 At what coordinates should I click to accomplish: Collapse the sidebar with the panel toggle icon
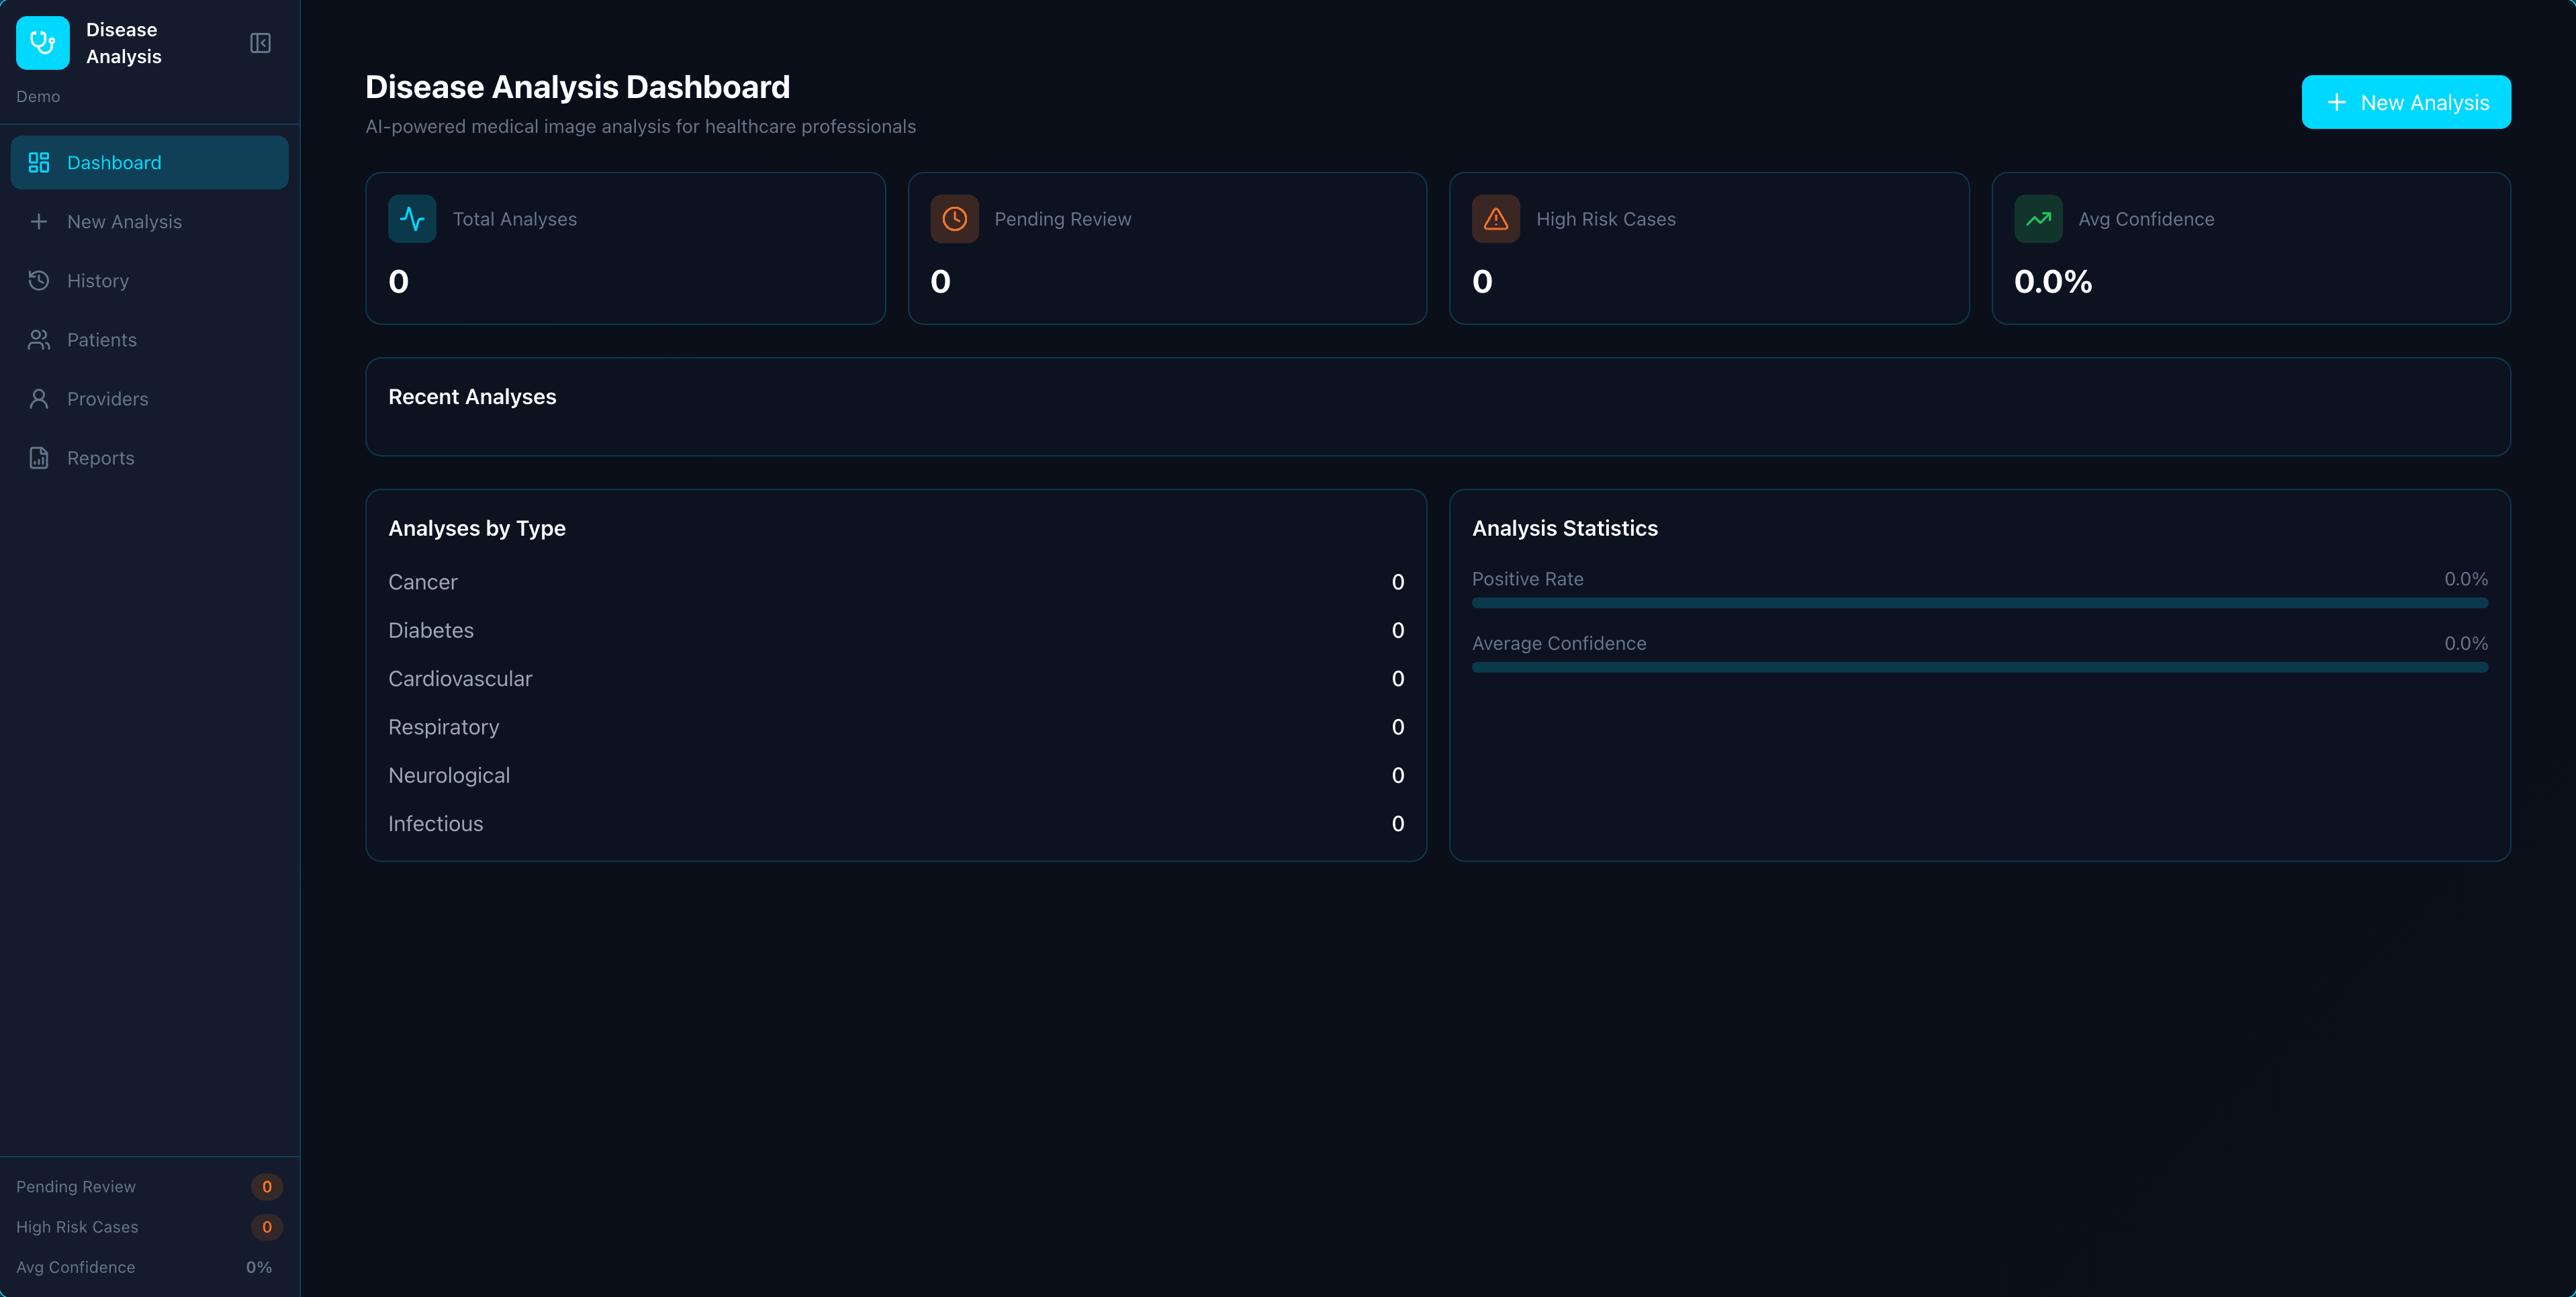pyautogui.click(x=260, y=43)
